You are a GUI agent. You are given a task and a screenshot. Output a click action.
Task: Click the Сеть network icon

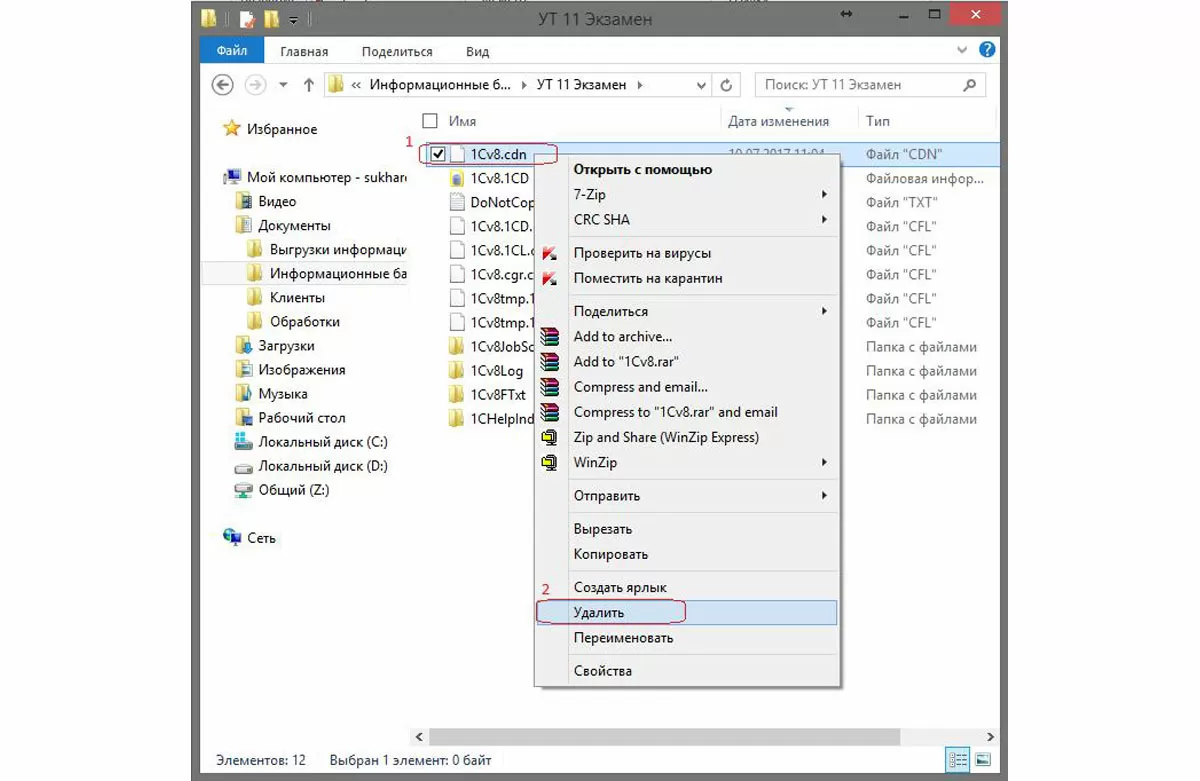232,537
